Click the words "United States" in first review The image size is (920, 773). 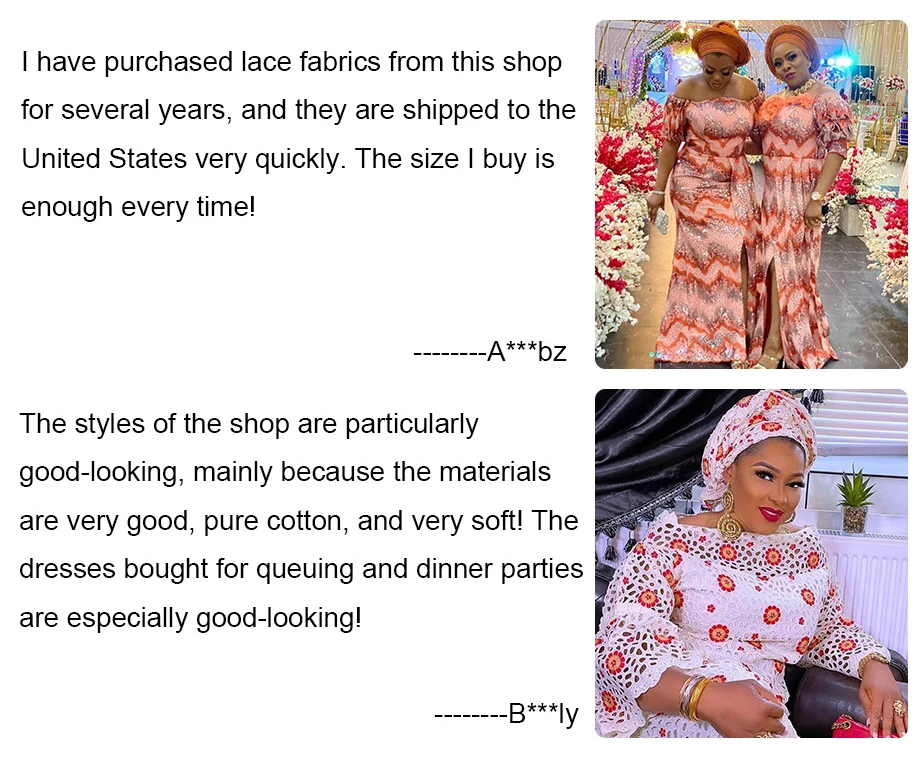click(104, 158)
